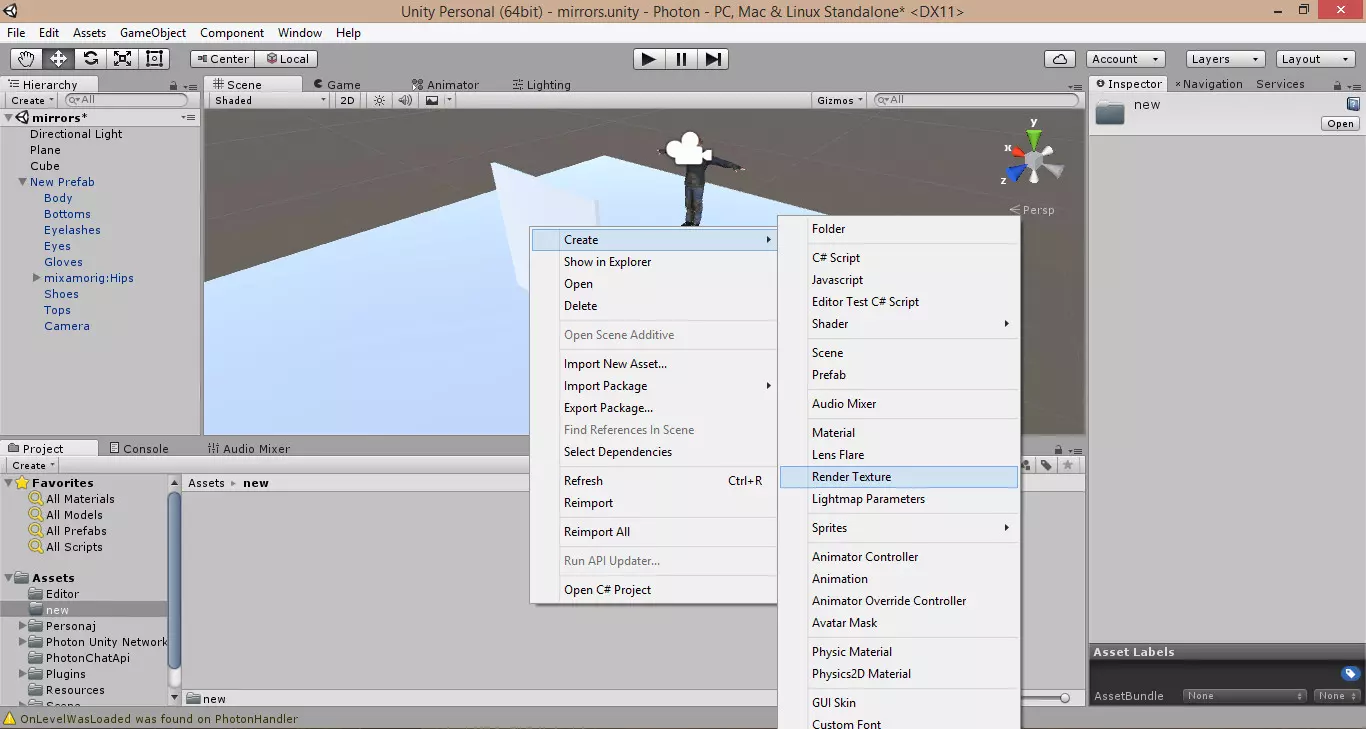
Task: Expand the mixamorig:Hips tree item
Action: (37, 278)
